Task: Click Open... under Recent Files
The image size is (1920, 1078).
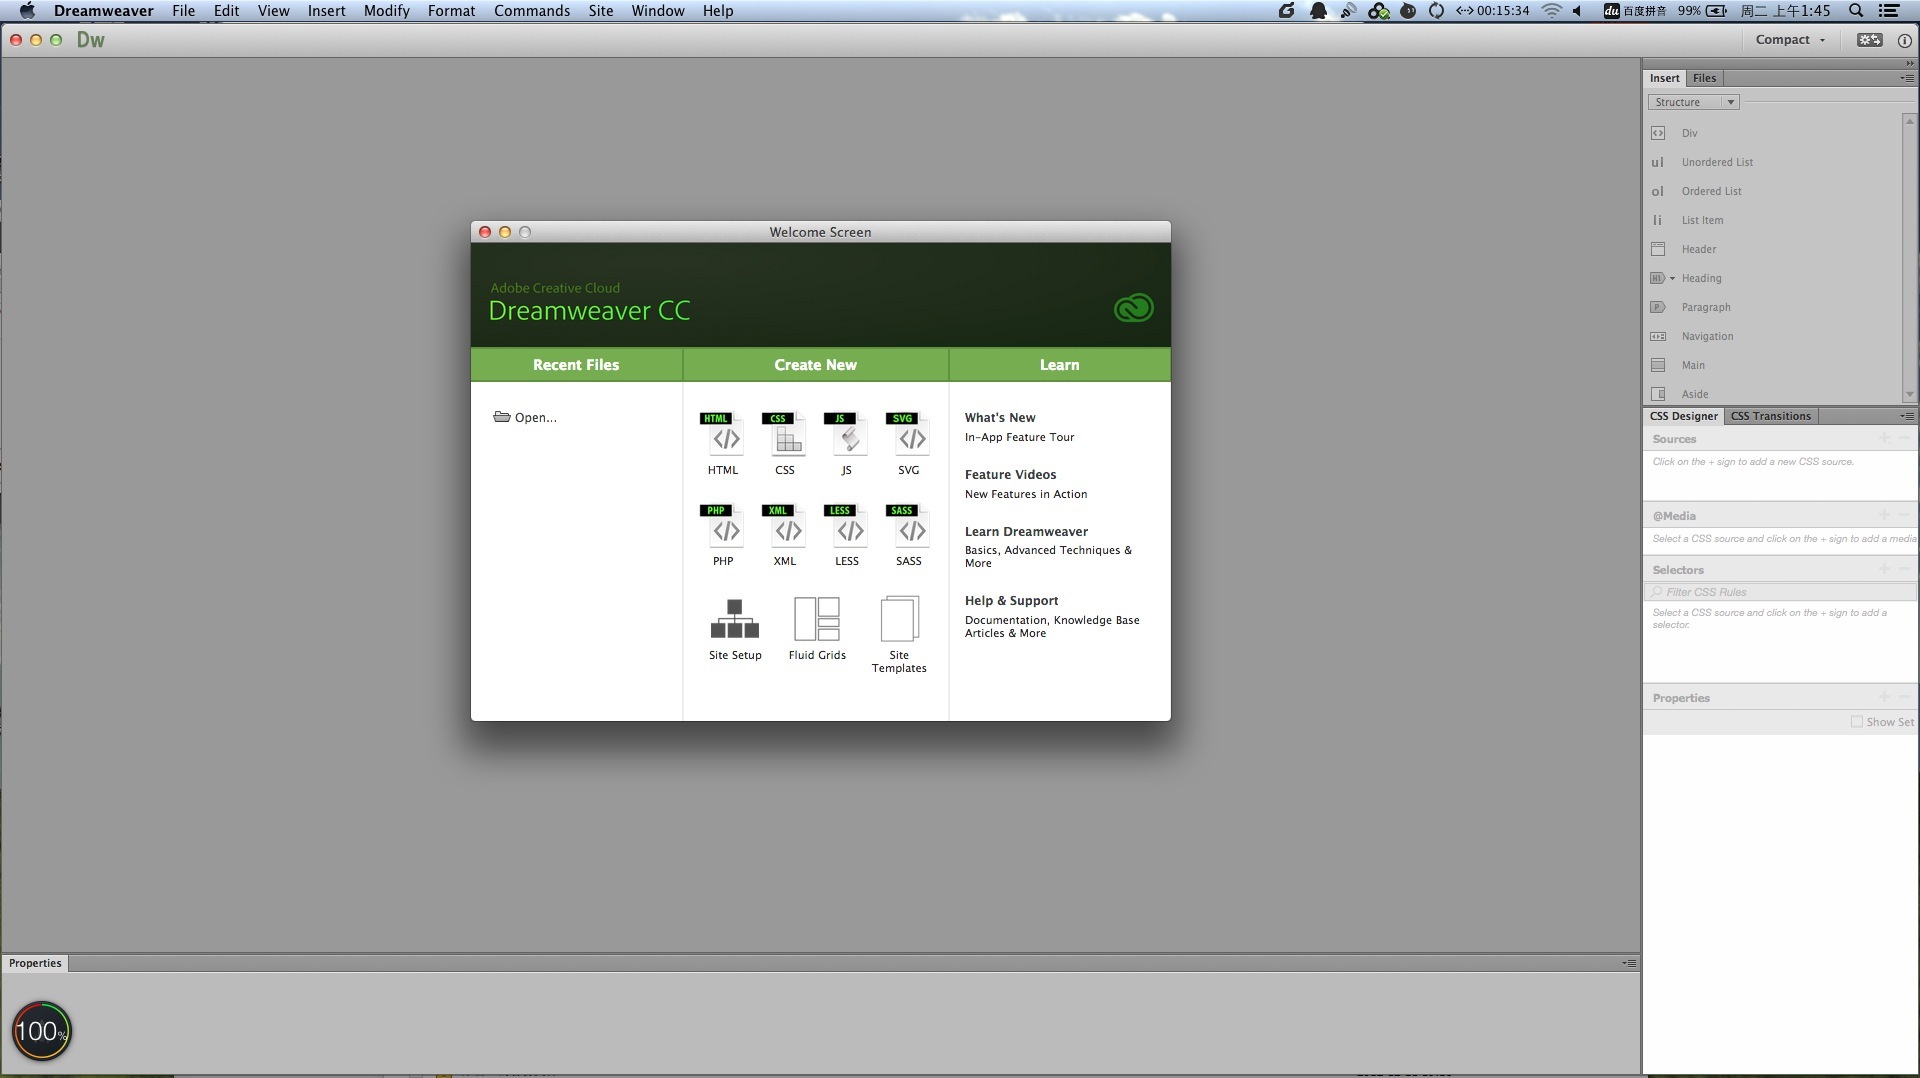Action: coord(525,417)
